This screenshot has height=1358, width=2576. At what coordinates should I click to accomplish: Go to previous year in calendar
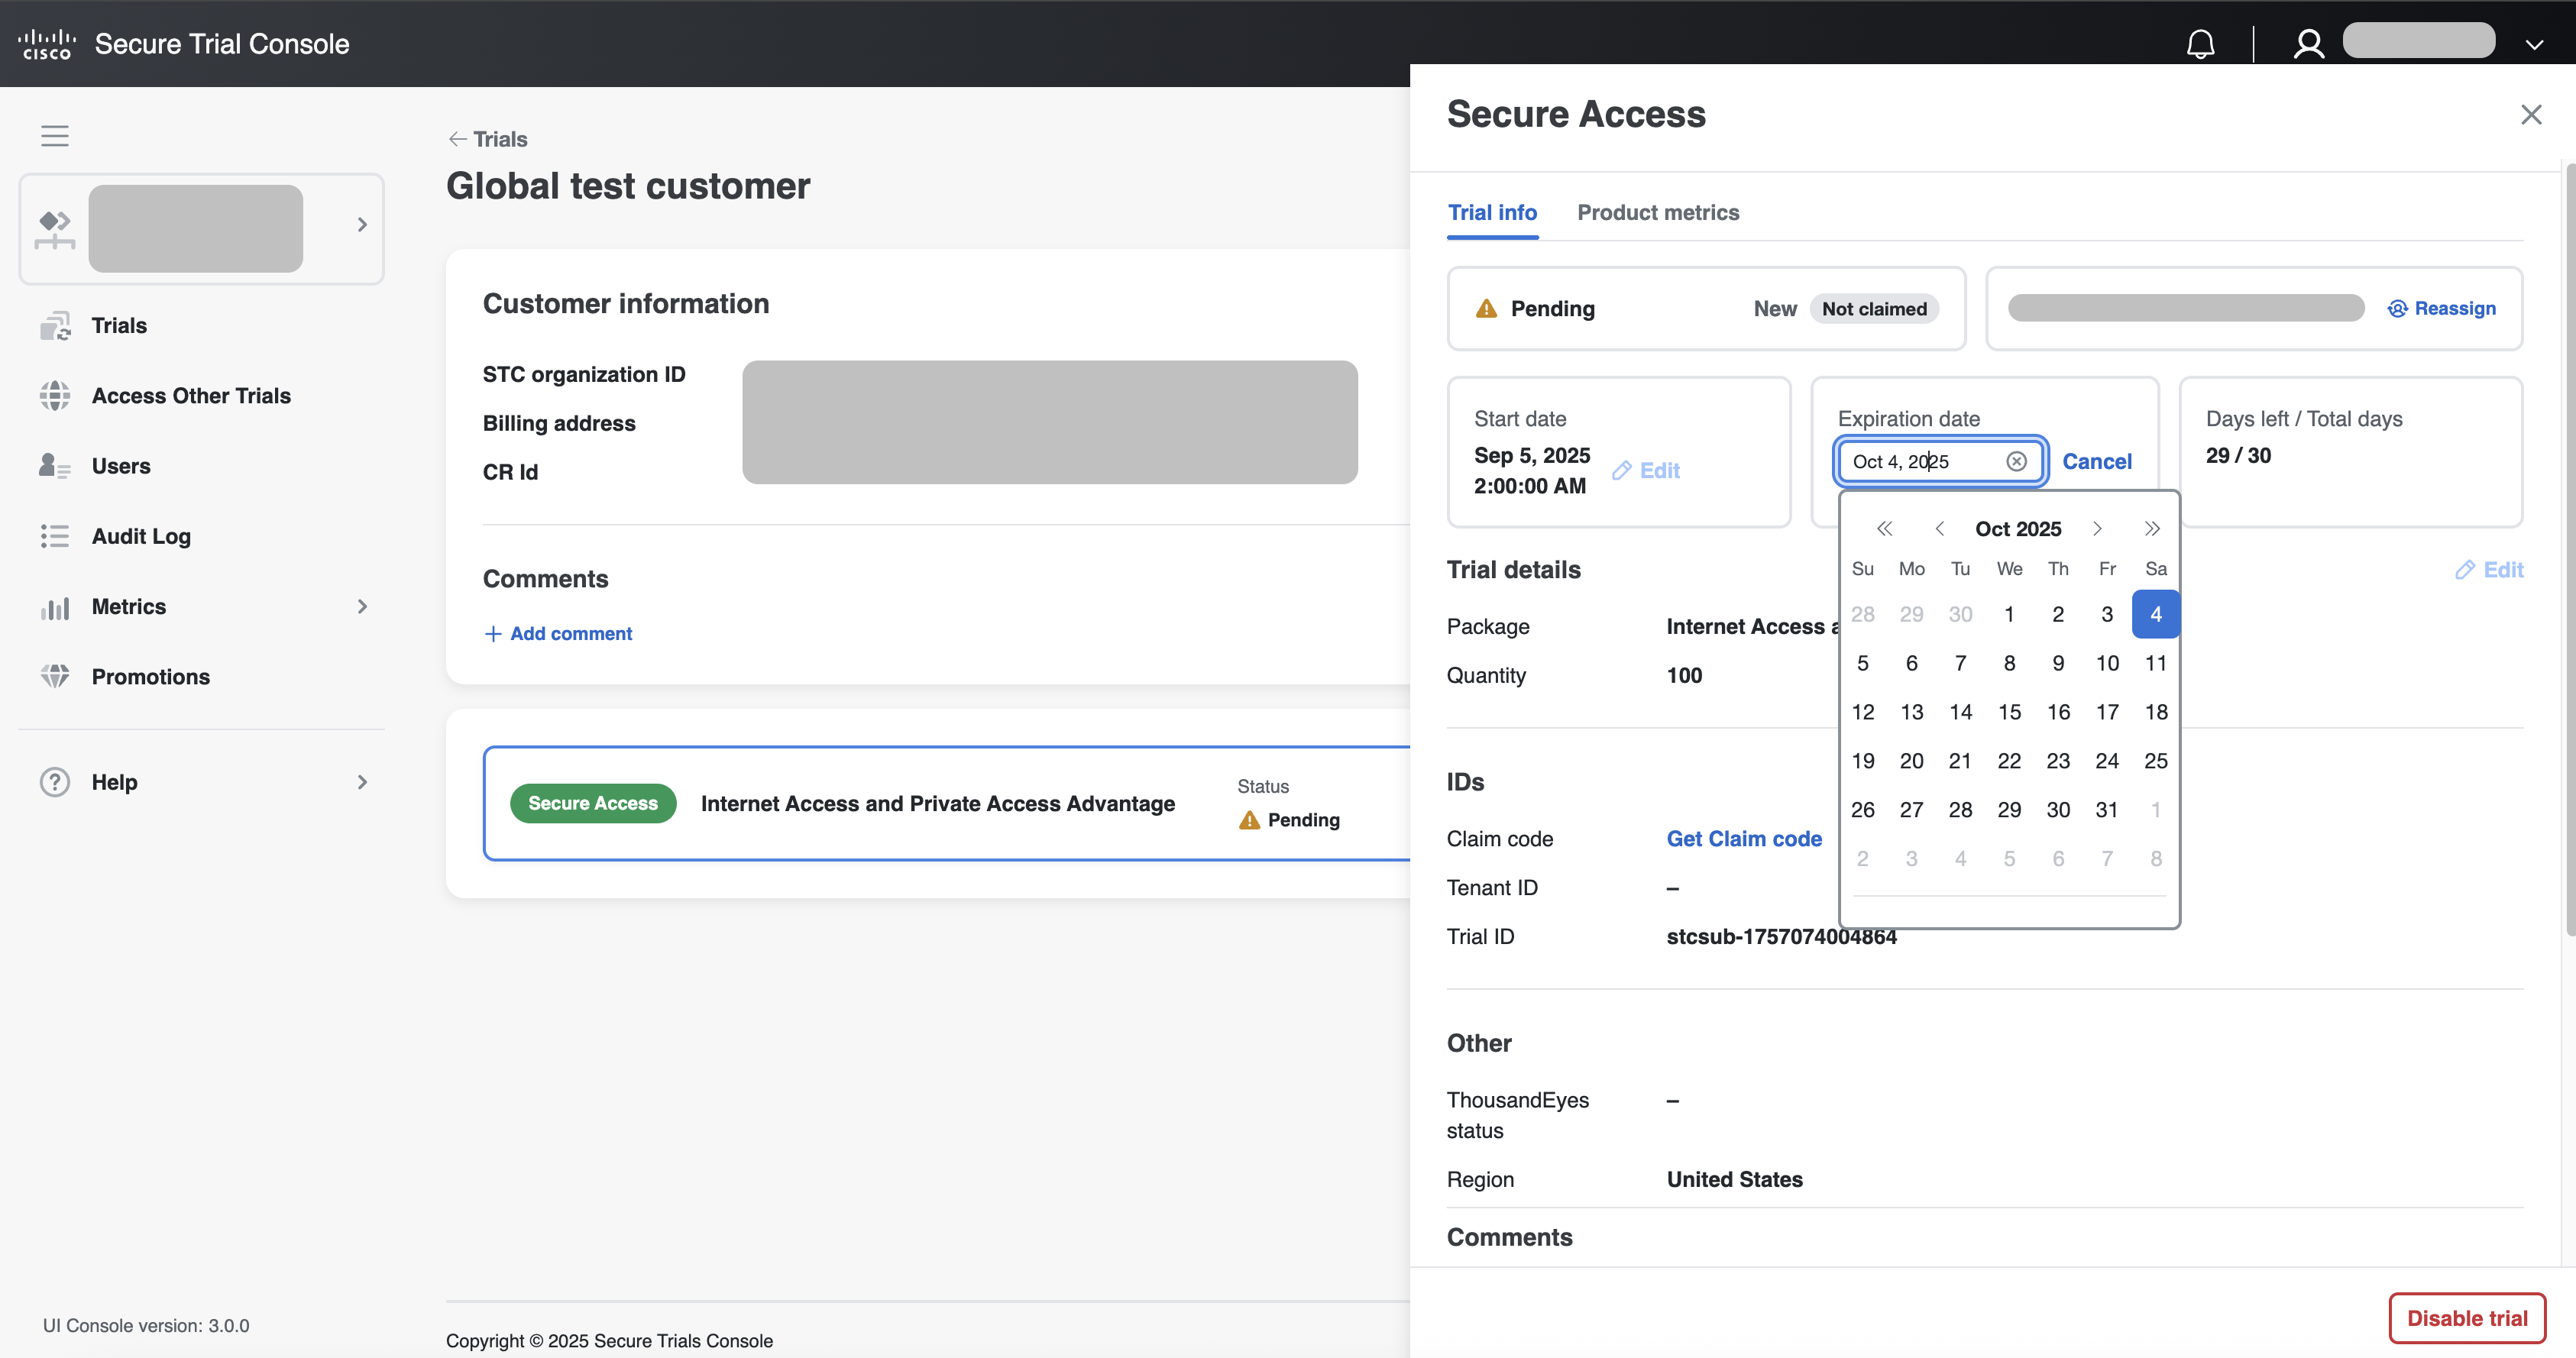(x=1884, y=528)
